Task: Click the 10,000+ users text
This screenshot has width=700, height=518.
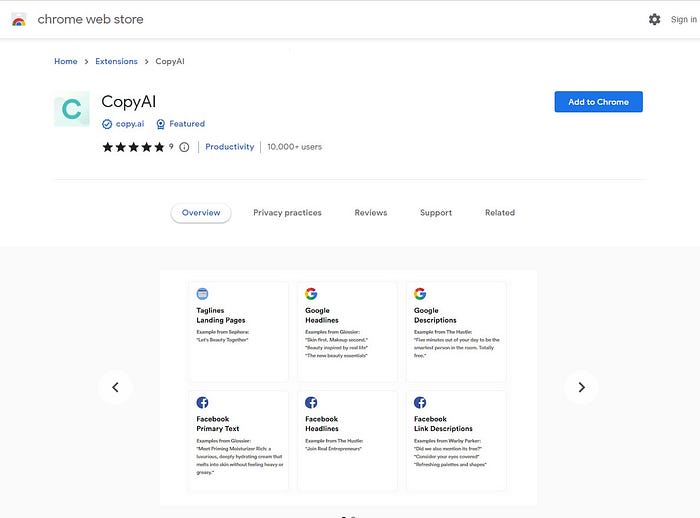Action: 295,147
